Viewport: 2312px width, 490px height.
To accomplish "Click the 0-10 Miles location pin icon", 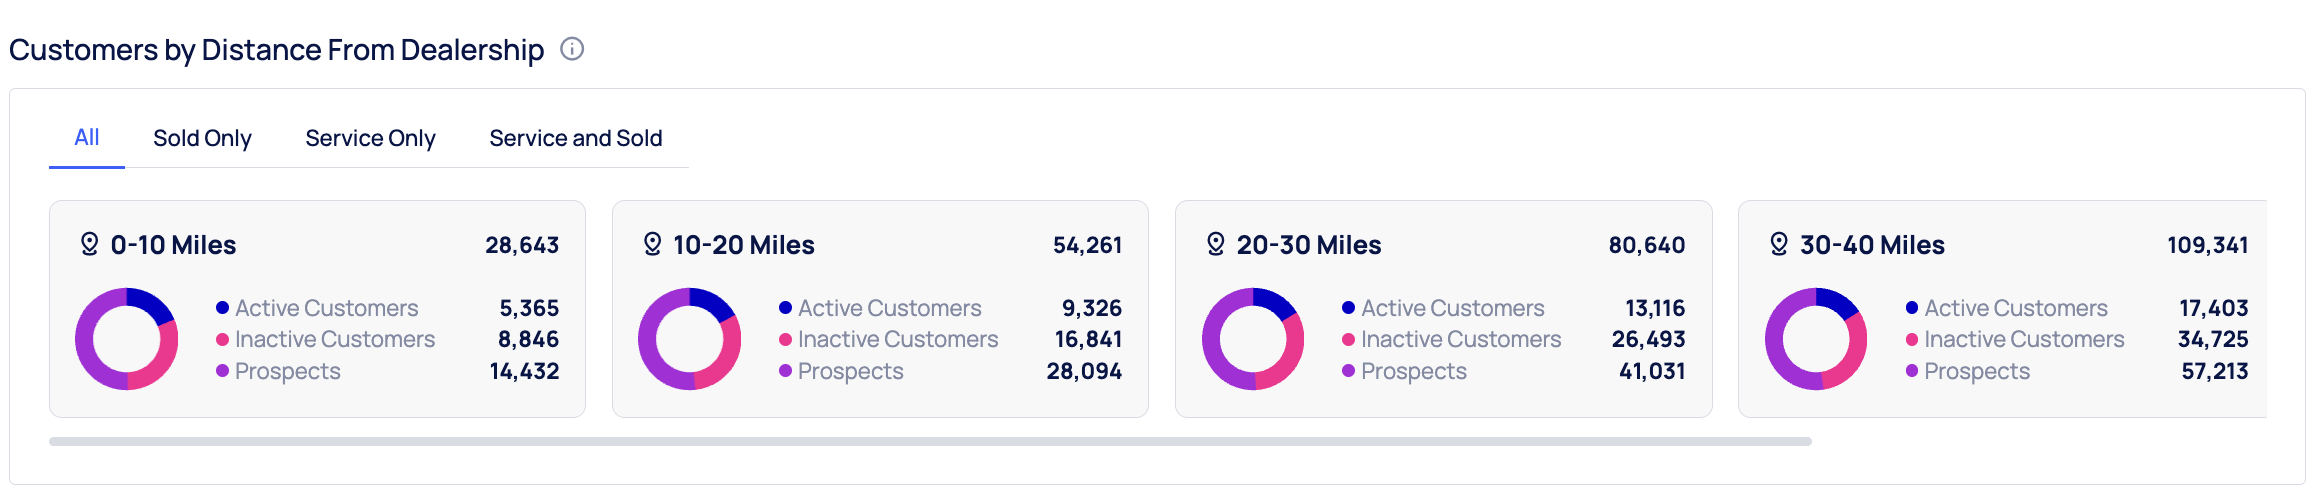I will (89, 244).
